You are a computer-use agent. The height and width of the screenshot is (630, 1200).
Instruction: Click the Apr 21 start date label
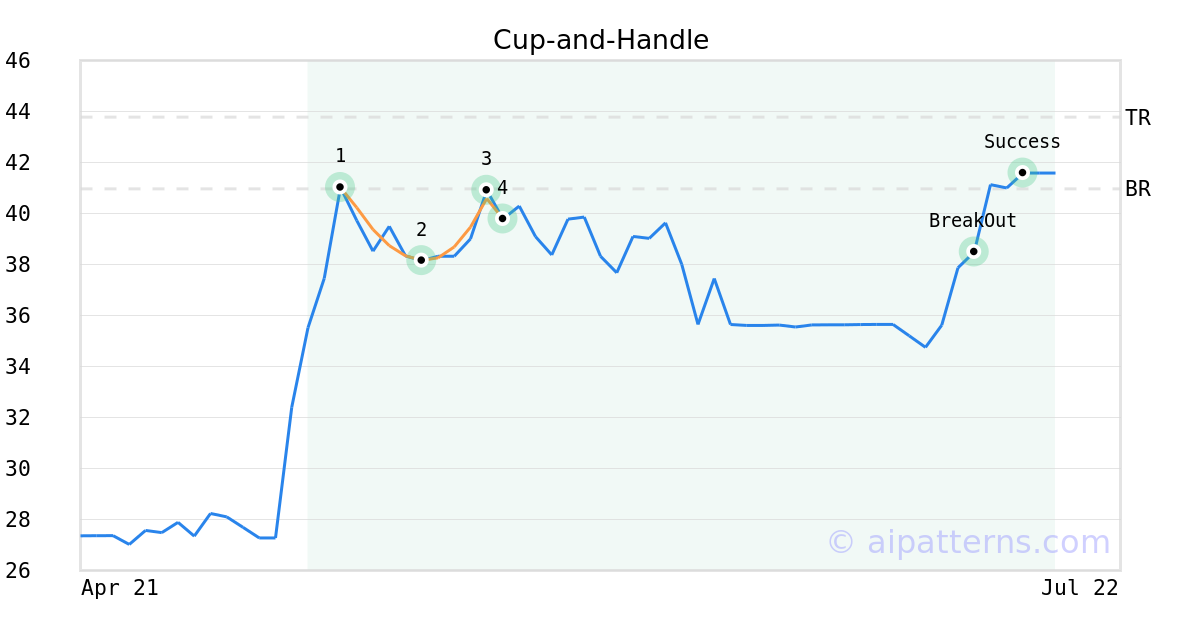(120, 588)
